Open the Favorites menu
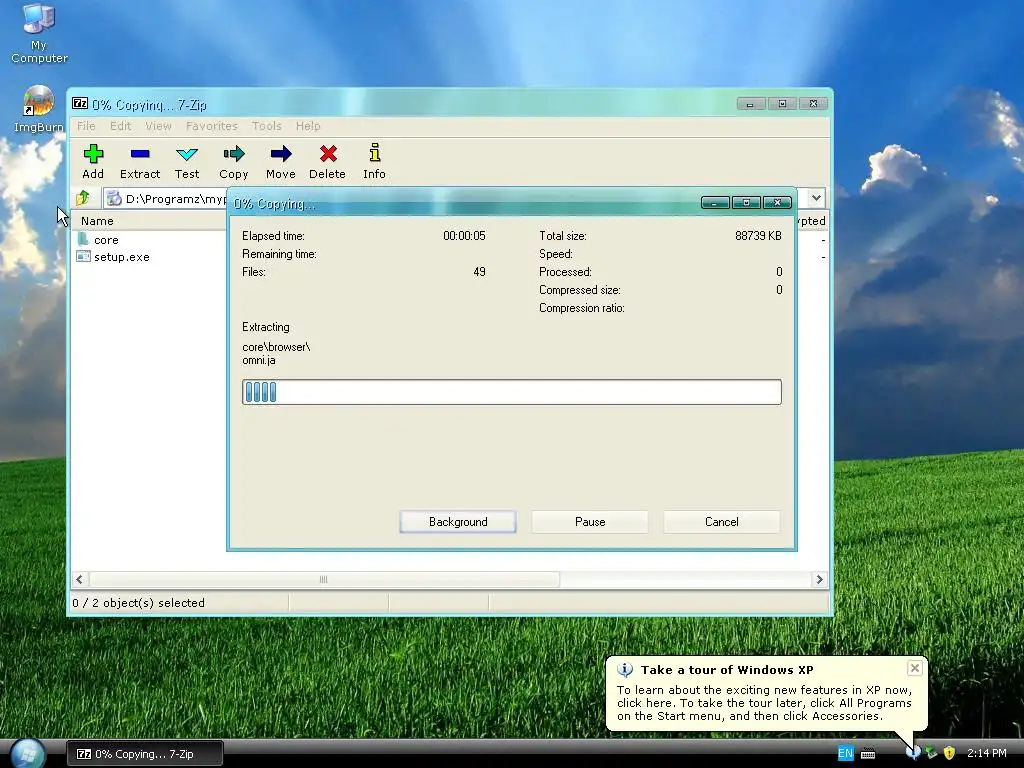1024x768 pixels. 212,126
